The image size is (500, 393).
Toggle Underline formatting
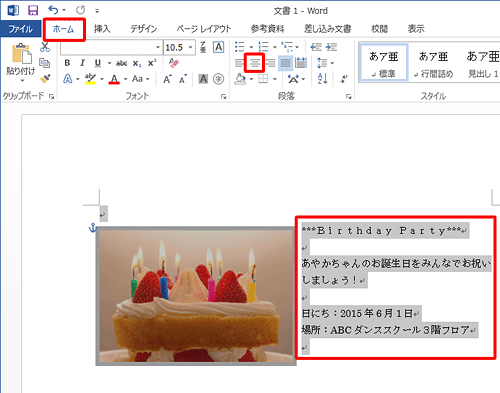[98, 63]
